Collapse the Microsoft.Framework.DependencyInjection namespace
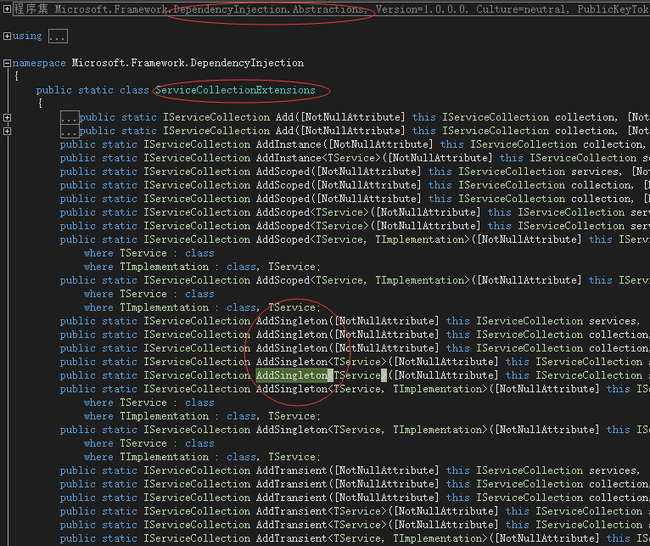Viewport: 650px width, 546px height. pyautogui.click(x=7, y=63)
